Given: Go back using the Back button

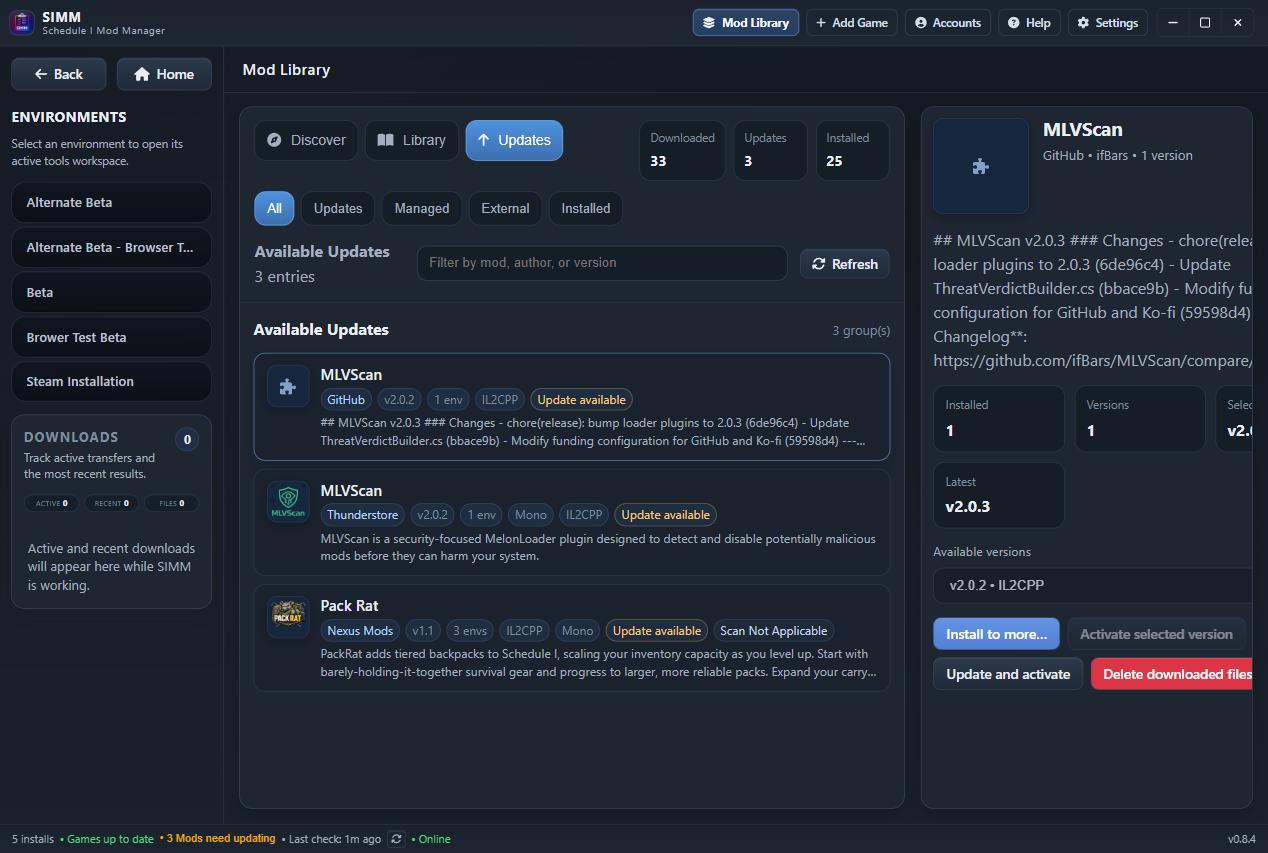Looking at the screenshot, I should point(59,74).
